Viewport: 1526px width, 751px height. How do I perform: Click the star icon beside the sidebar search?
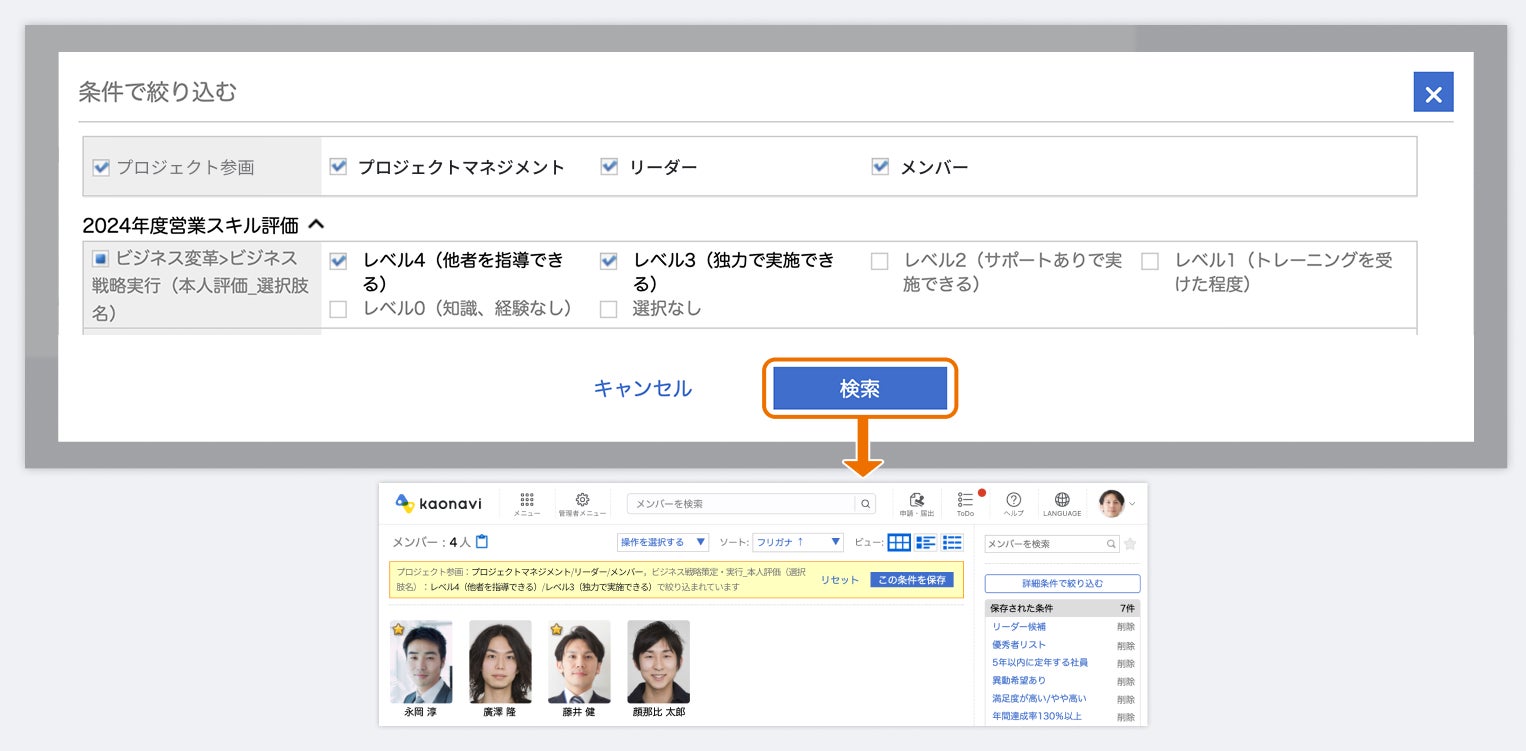(x=1130, y=544)
